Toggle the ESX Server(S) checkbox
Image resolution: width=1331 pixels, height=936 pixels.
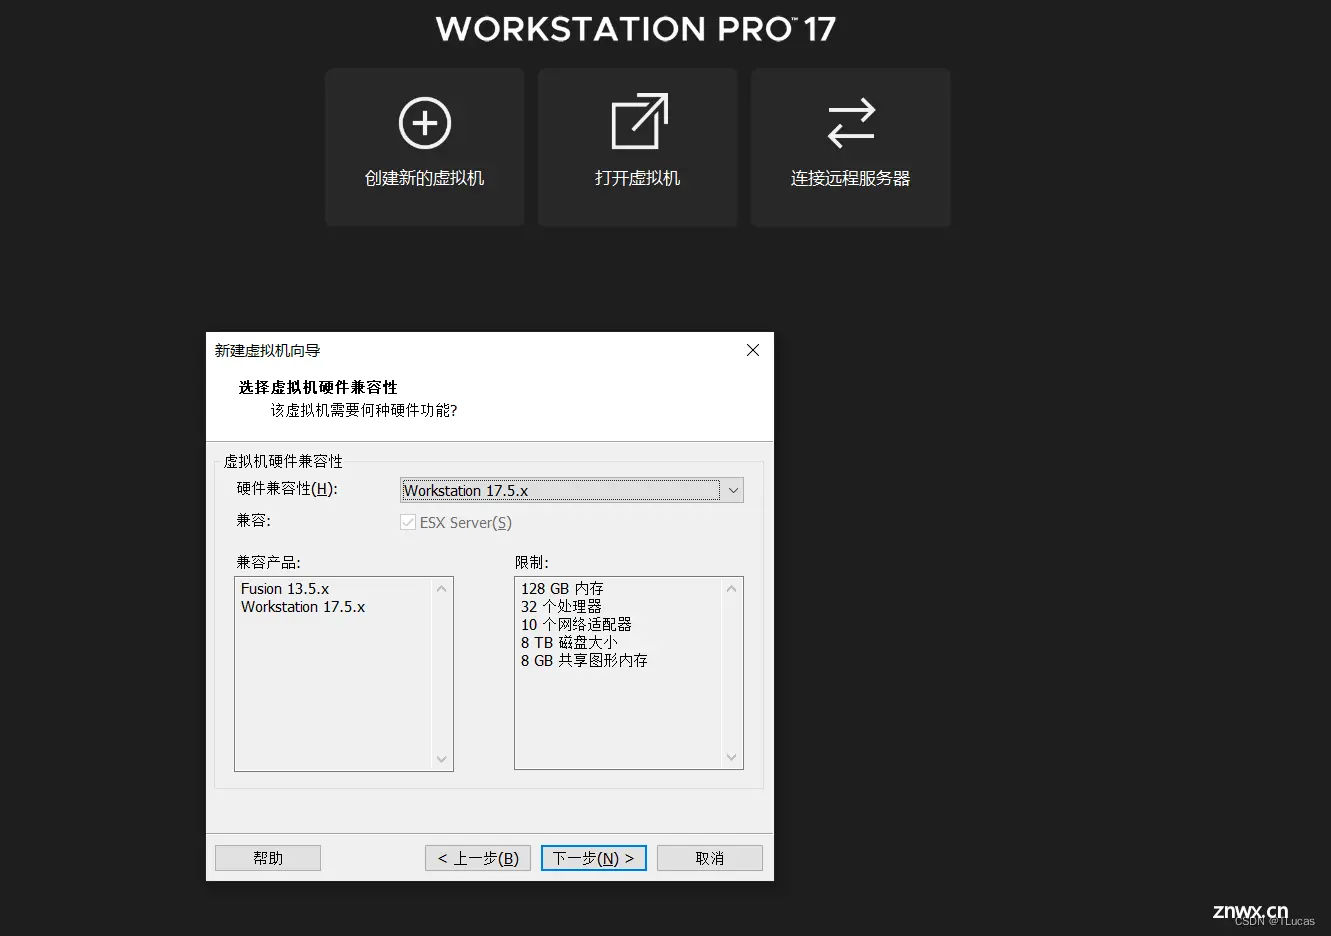click(x=408, y=522)
